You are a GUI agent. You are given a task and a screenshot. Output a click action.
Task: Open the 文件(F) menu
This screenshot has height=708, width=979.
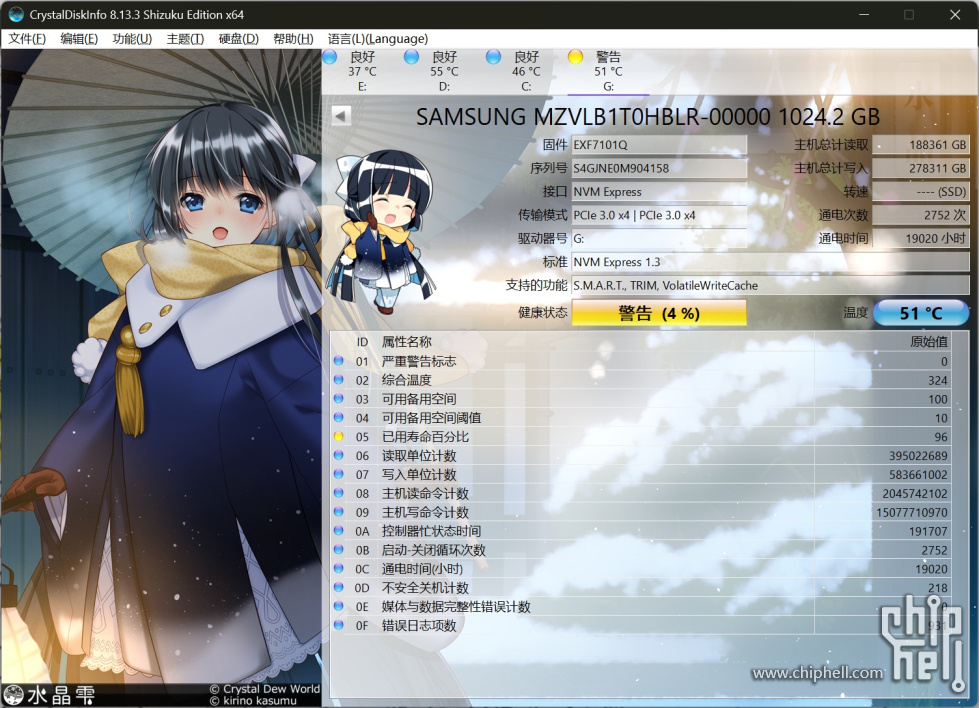coord(27,39)
